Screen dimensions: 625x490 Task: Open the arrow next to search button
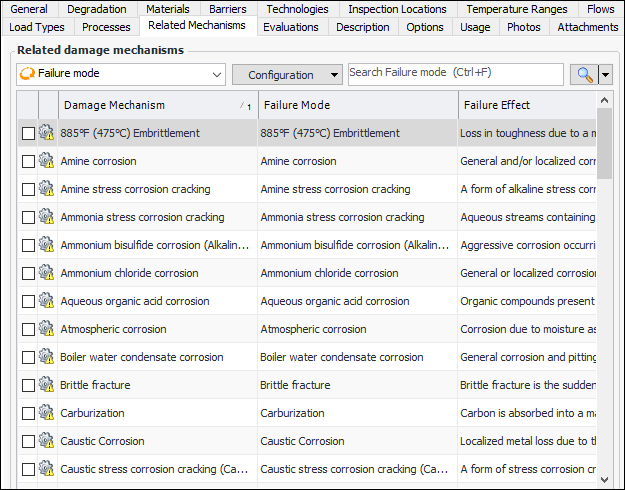click(605, 75)
